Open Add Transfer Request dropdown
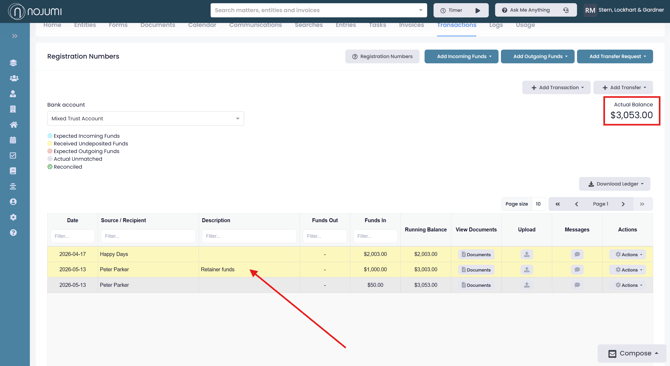This screenshot has height=366, width=670. (x=614, y=56)
